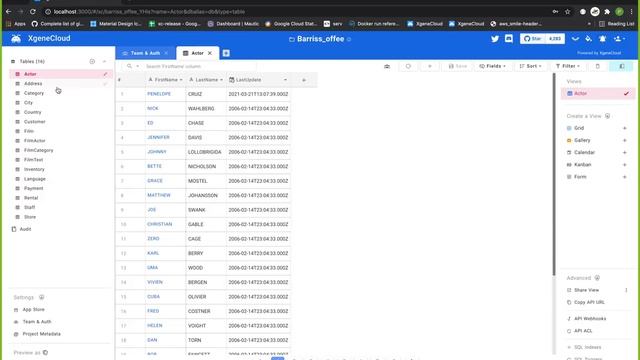Open the Inventory table
Image resolution: width=640 pixels, height=360 pixels.
(60, 169)
